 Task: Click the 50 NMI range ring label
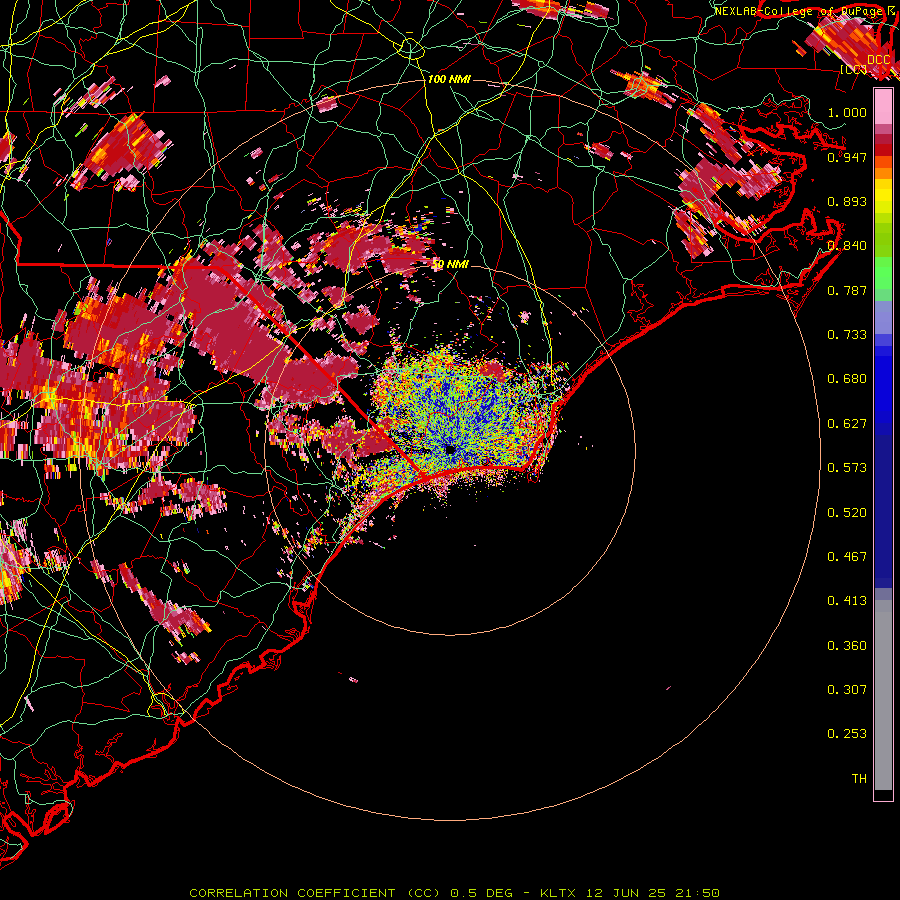[449, 264]
